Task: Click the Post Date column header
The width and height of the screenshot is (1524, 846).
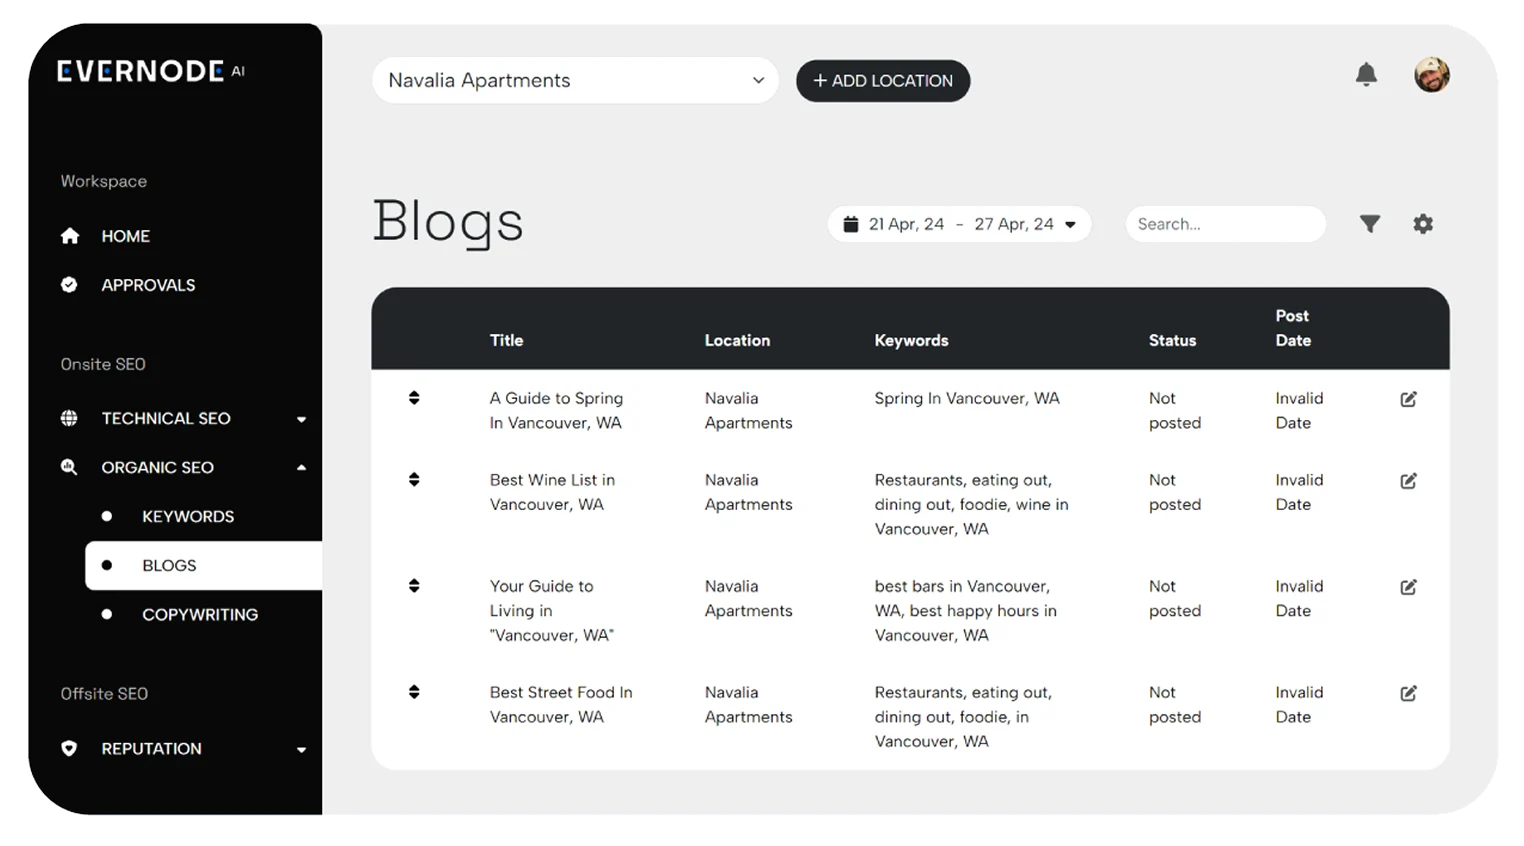Action: click(1293, 328)
